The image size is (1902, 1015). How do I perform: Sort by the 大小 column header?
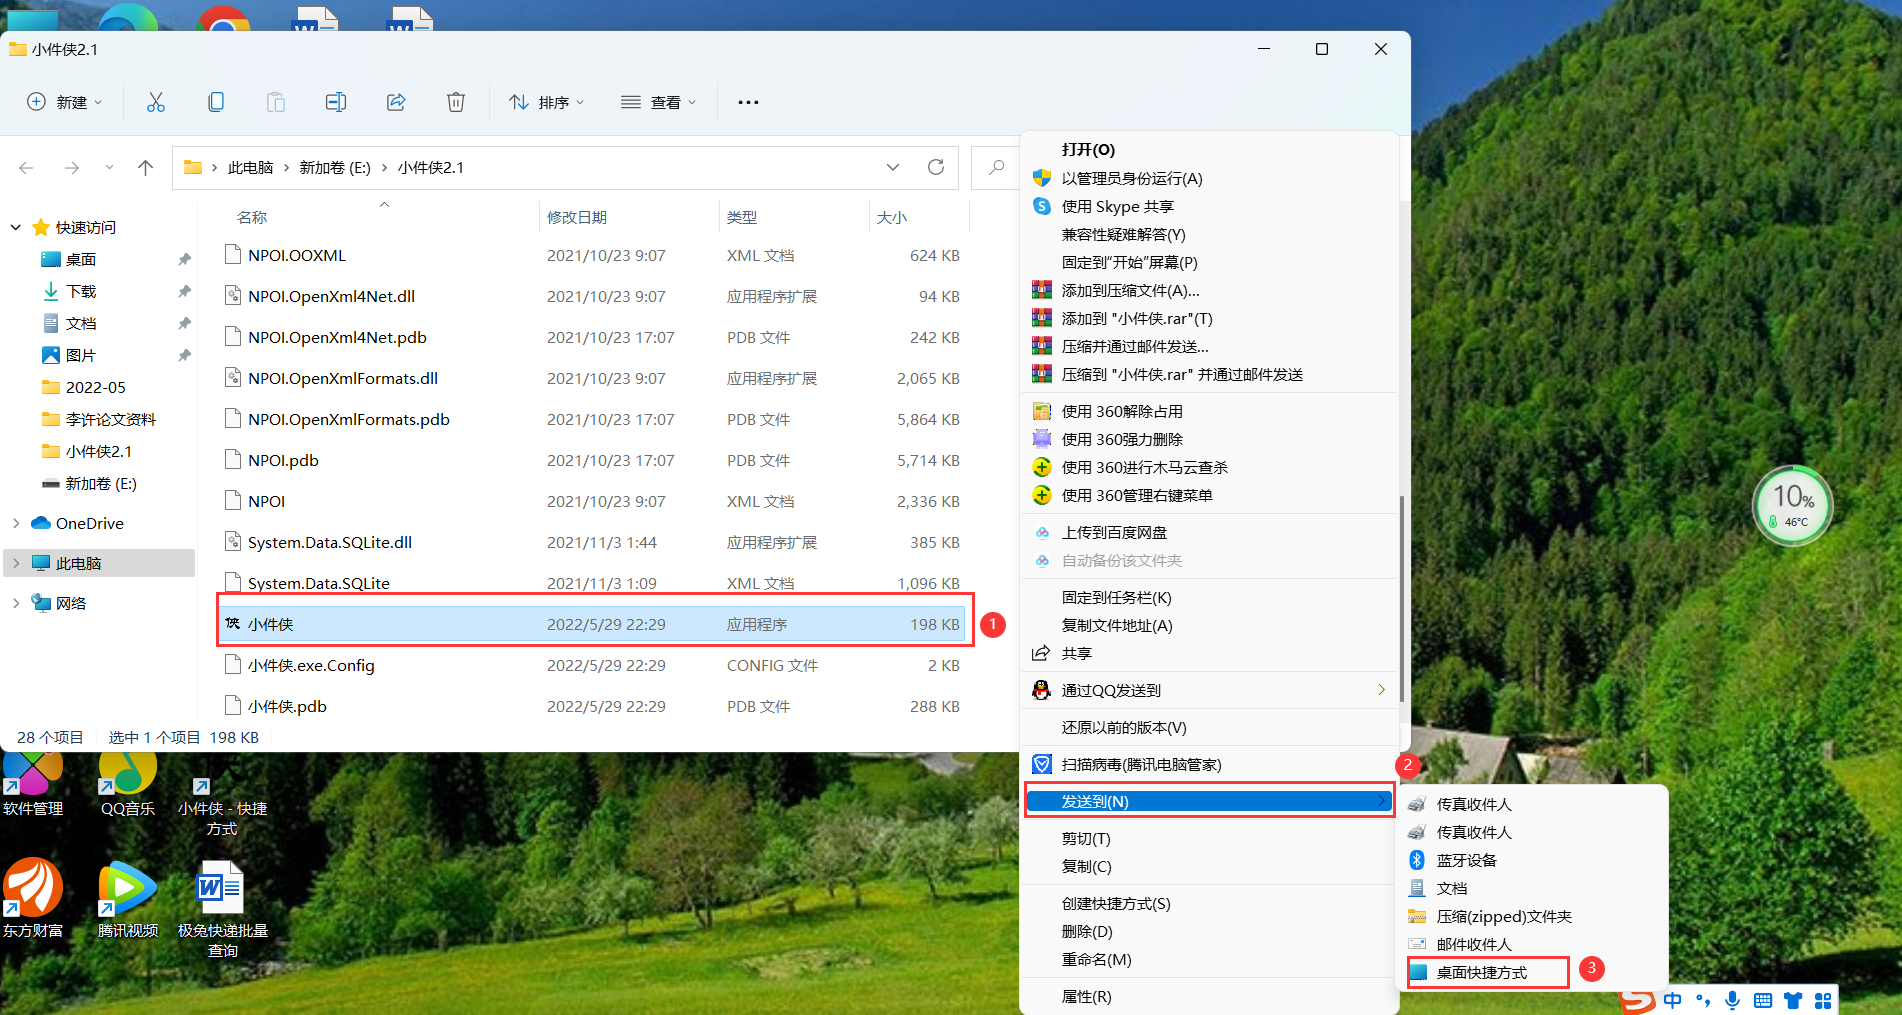(x=892, y=217)
